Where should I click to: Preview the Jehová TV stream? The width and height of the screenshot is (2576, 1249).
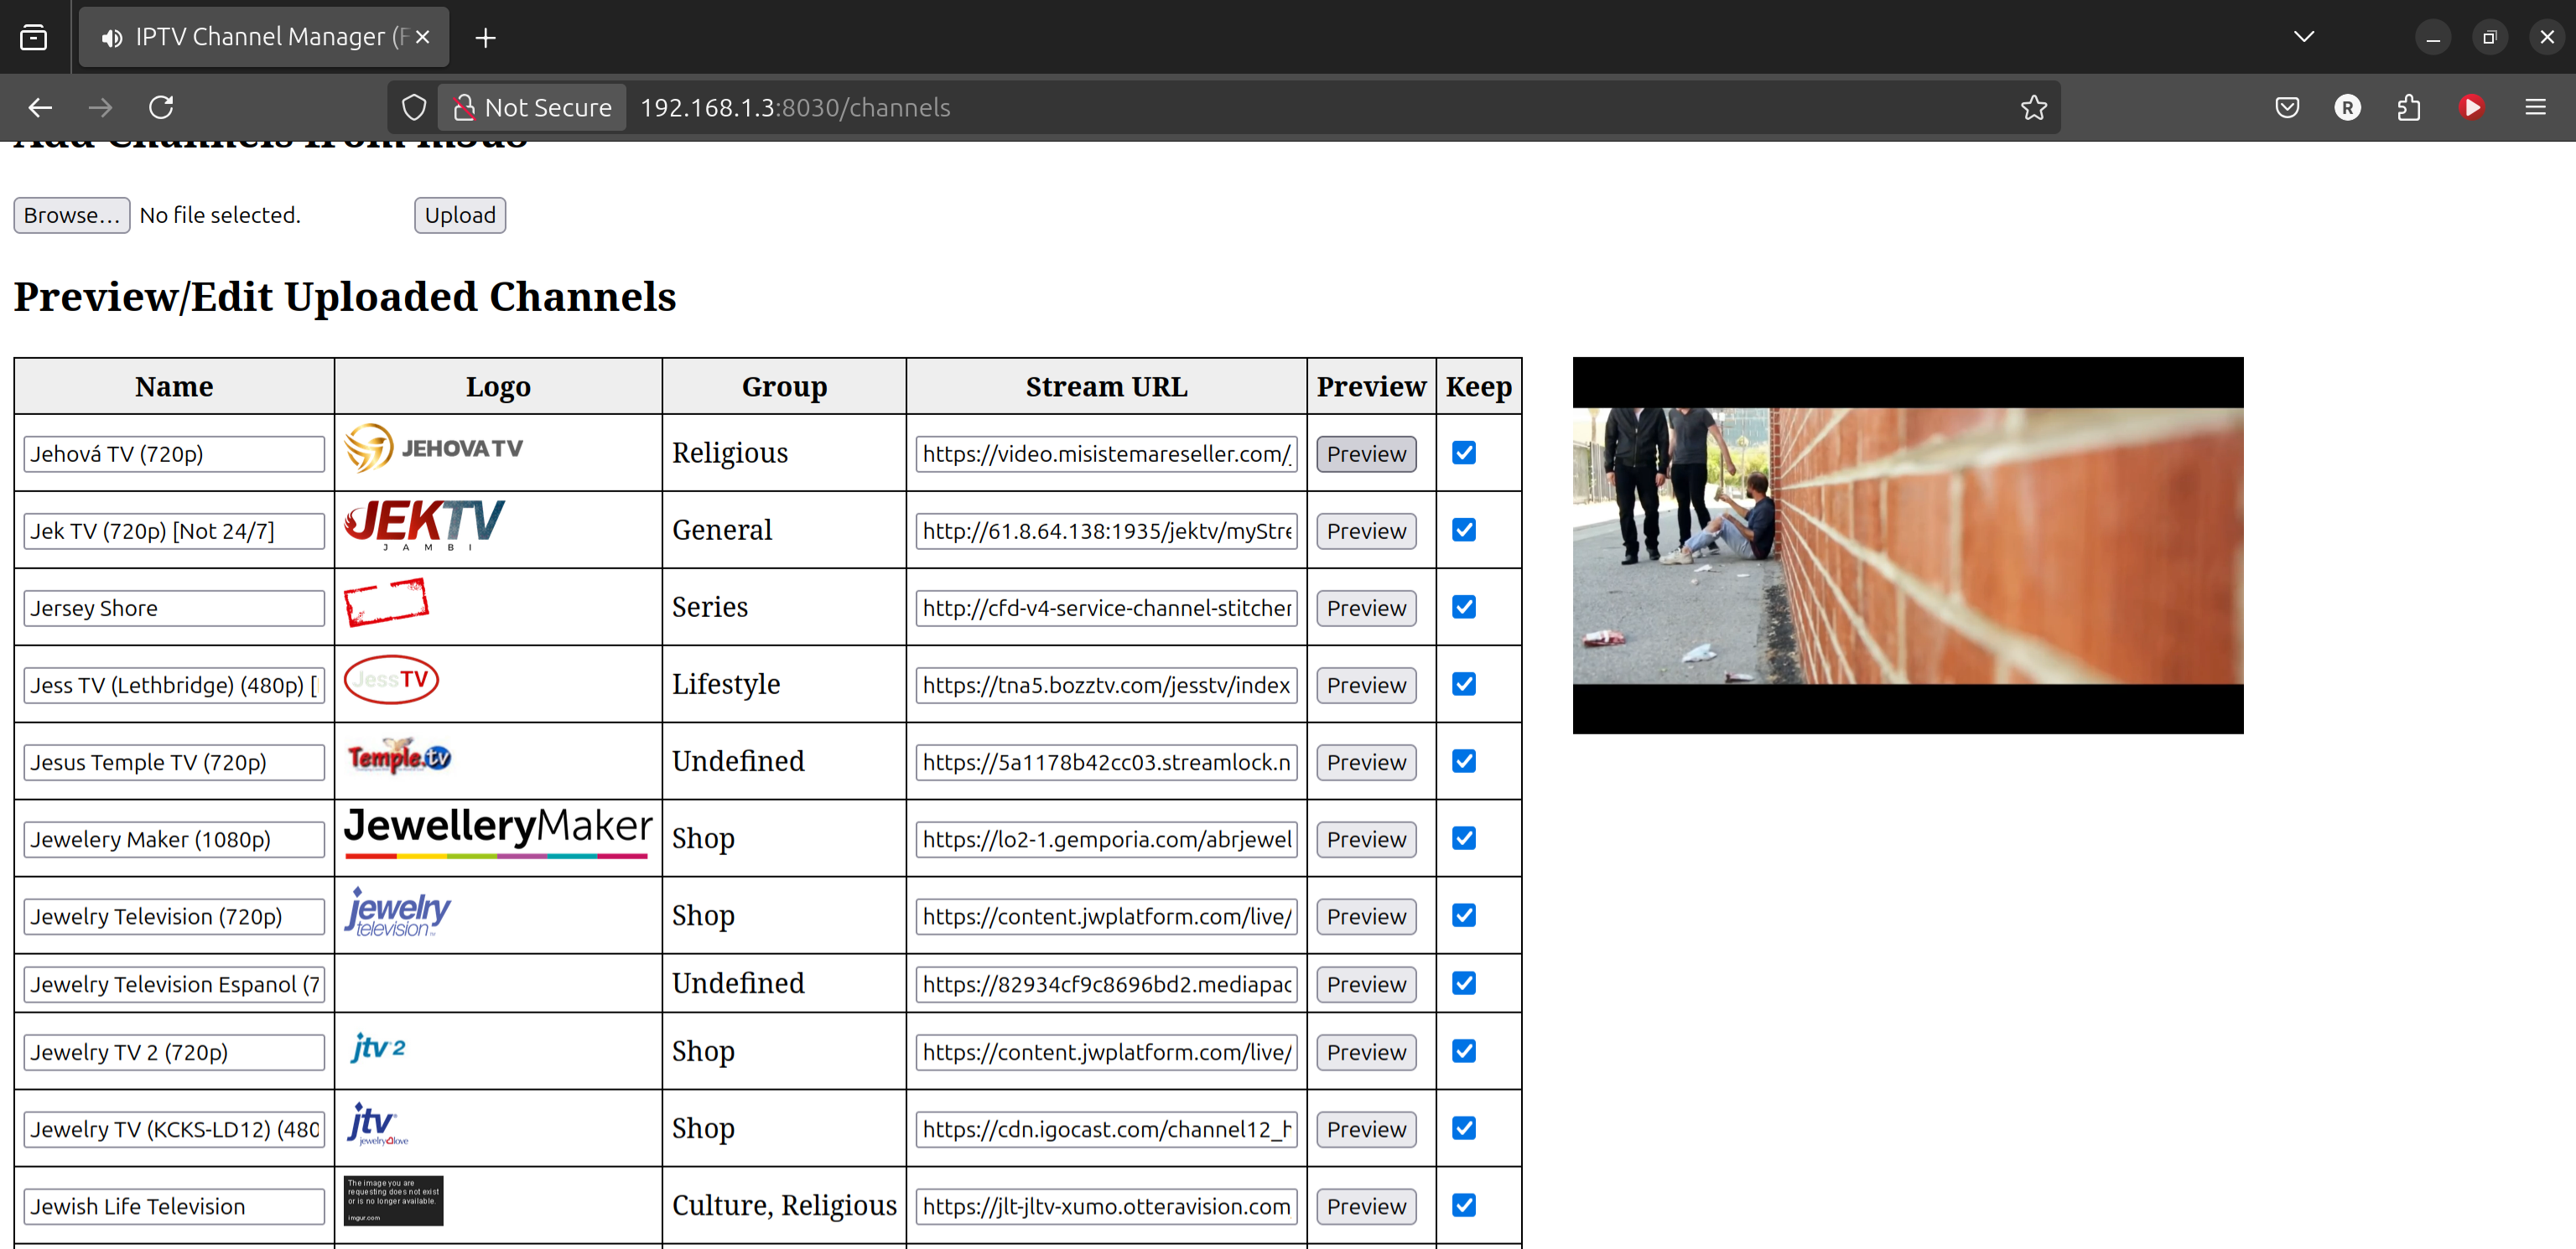tap(1366, 454)
